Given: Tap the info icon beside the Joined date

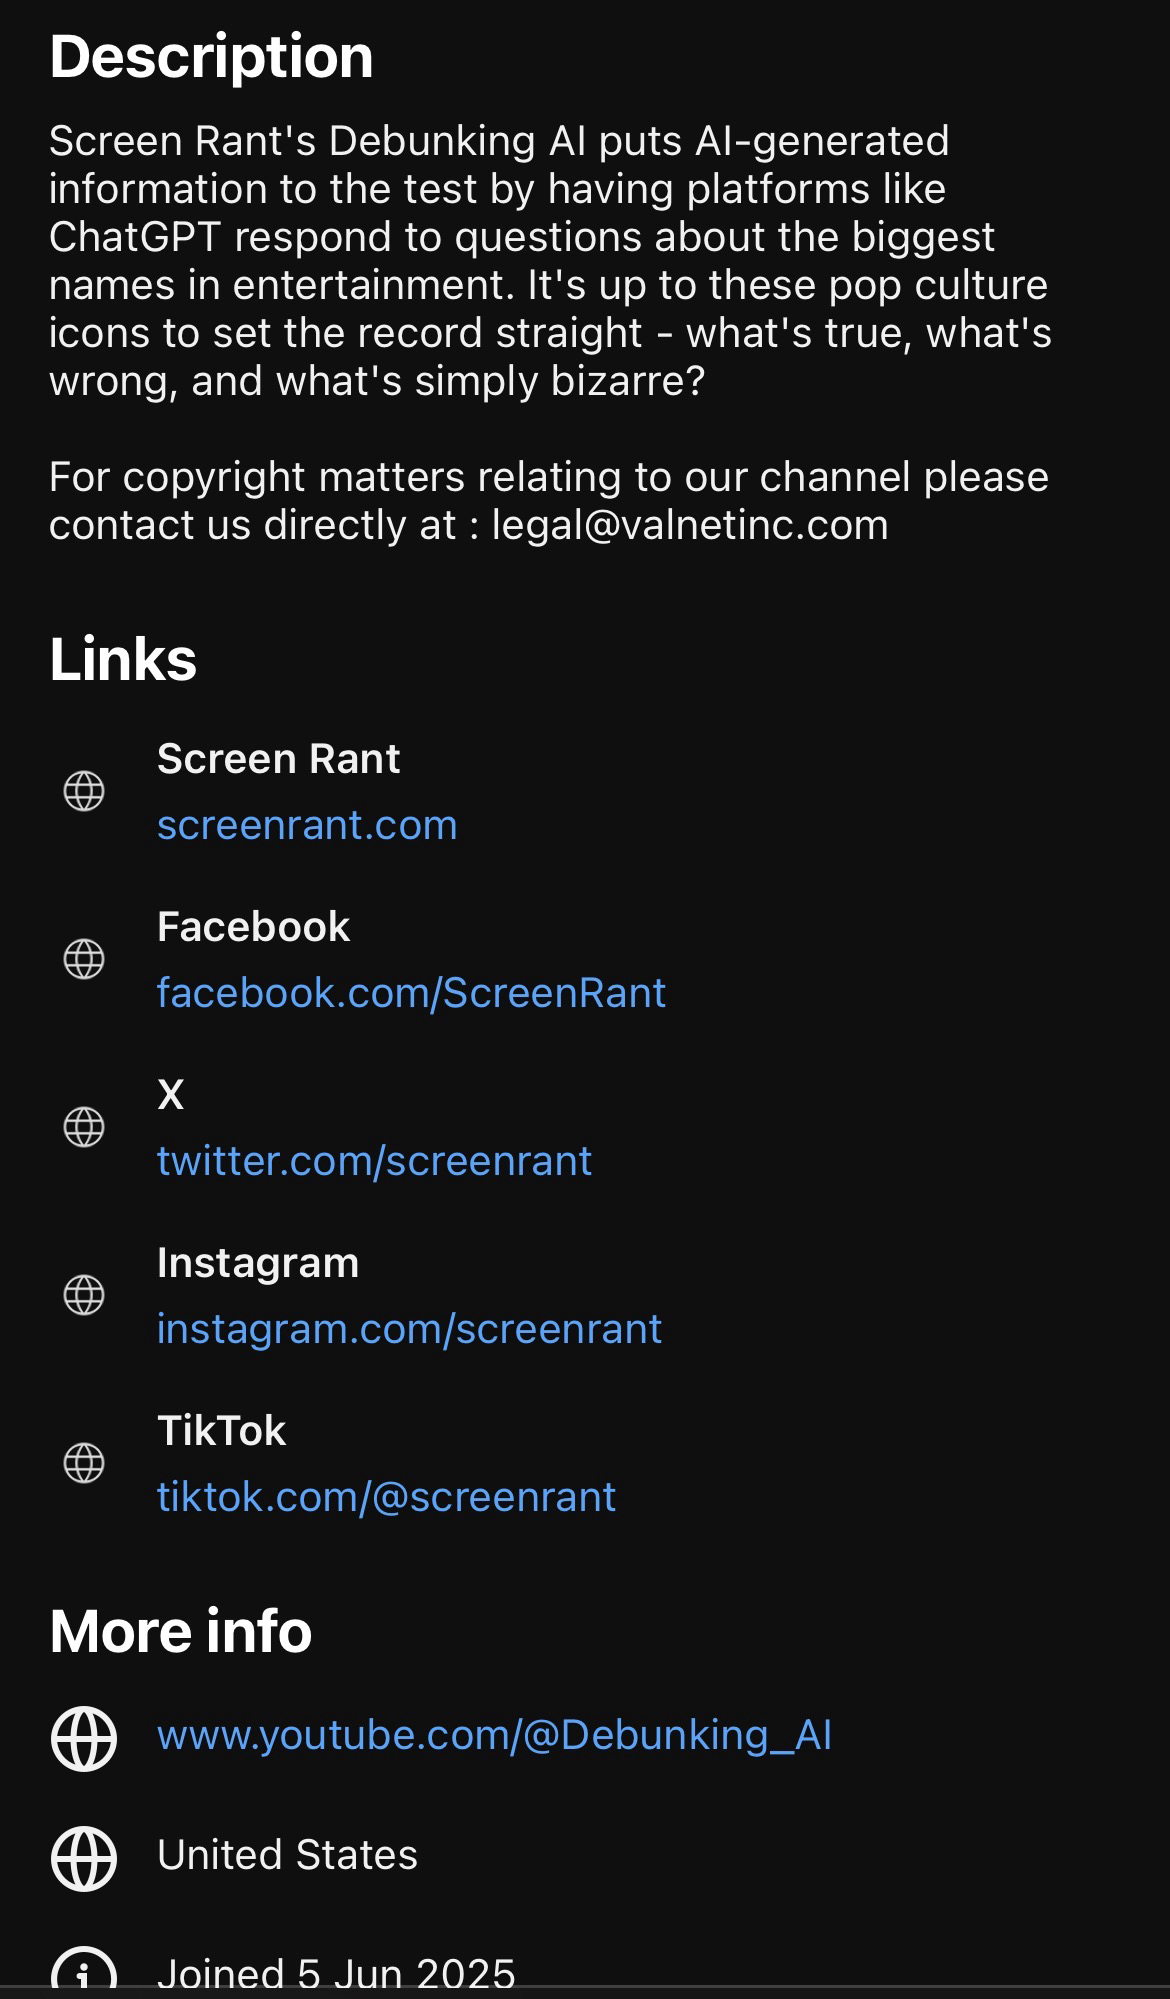Looking at the screenshot, I should (x=84, y=1973).
